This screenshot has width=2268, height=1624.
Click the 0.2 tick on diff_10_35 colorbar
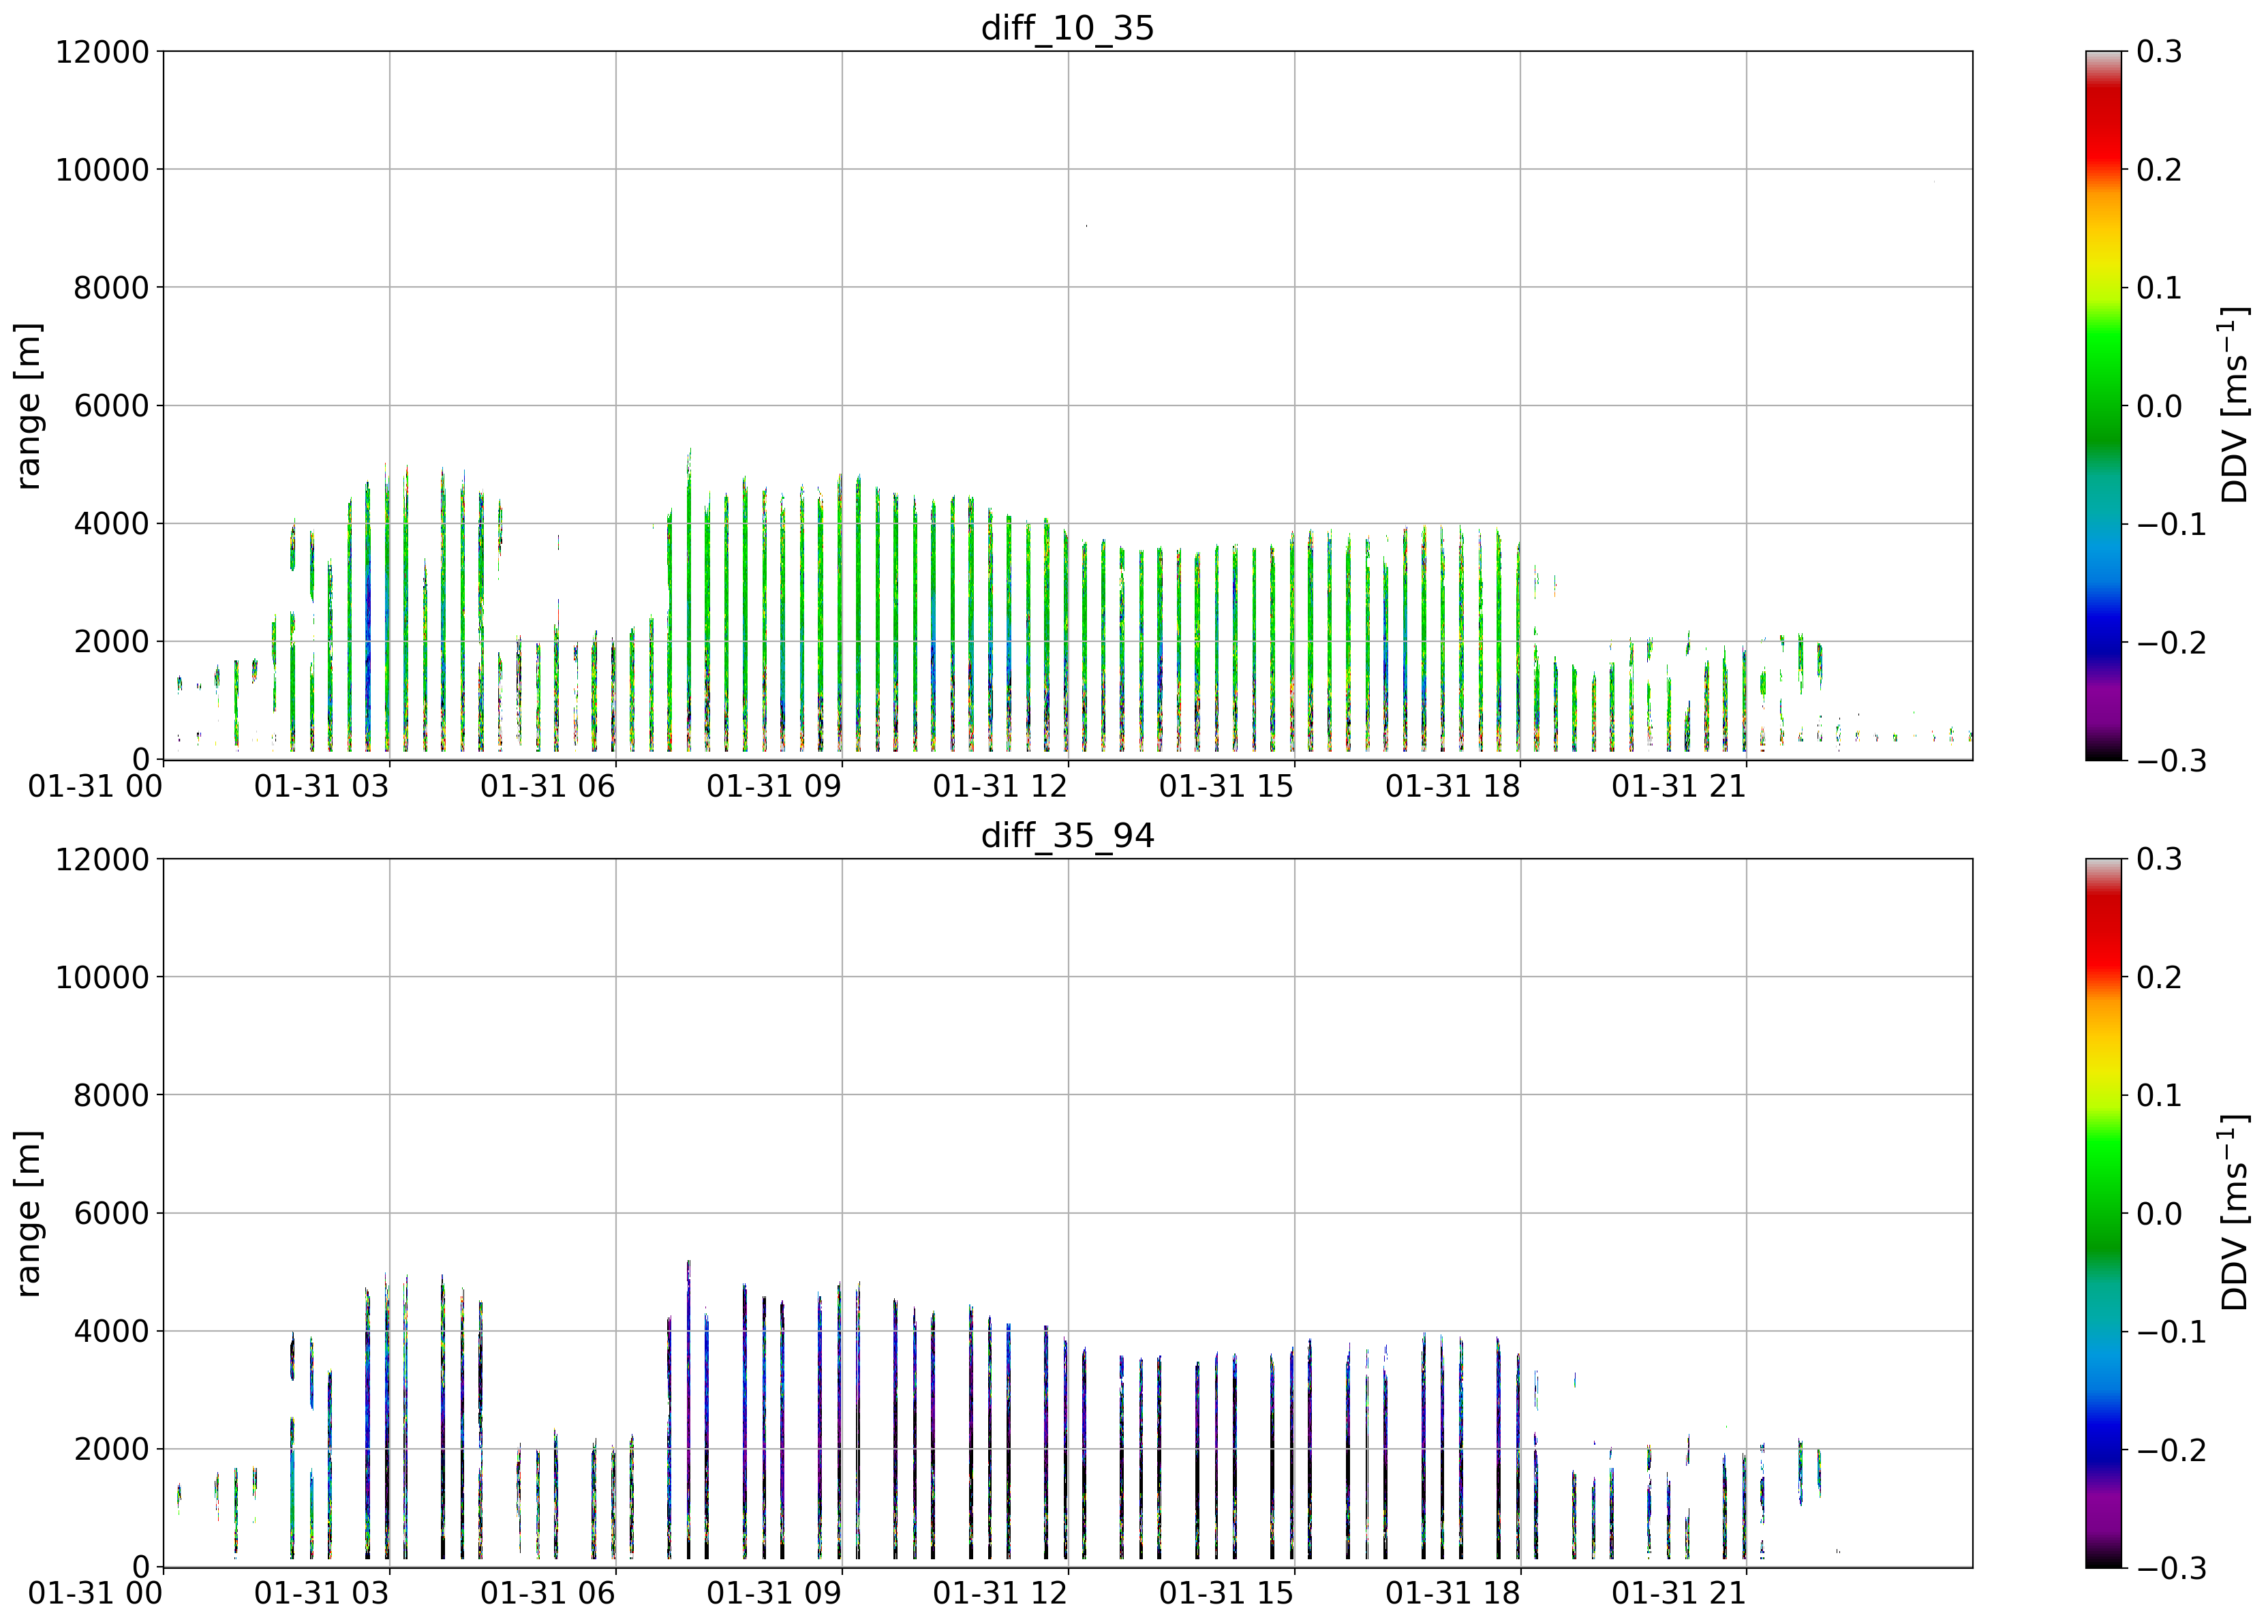[x=2160, y=170]
